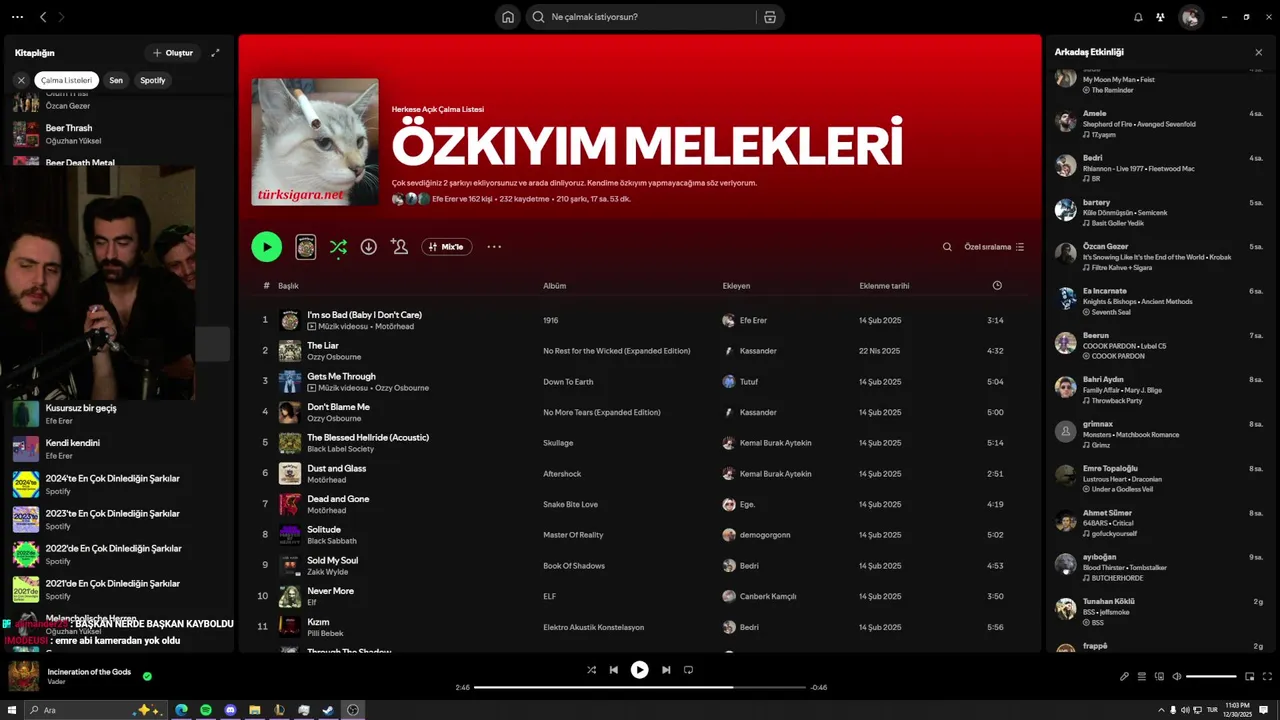Open the cat playlist cover image

click(x=315, y=142)
